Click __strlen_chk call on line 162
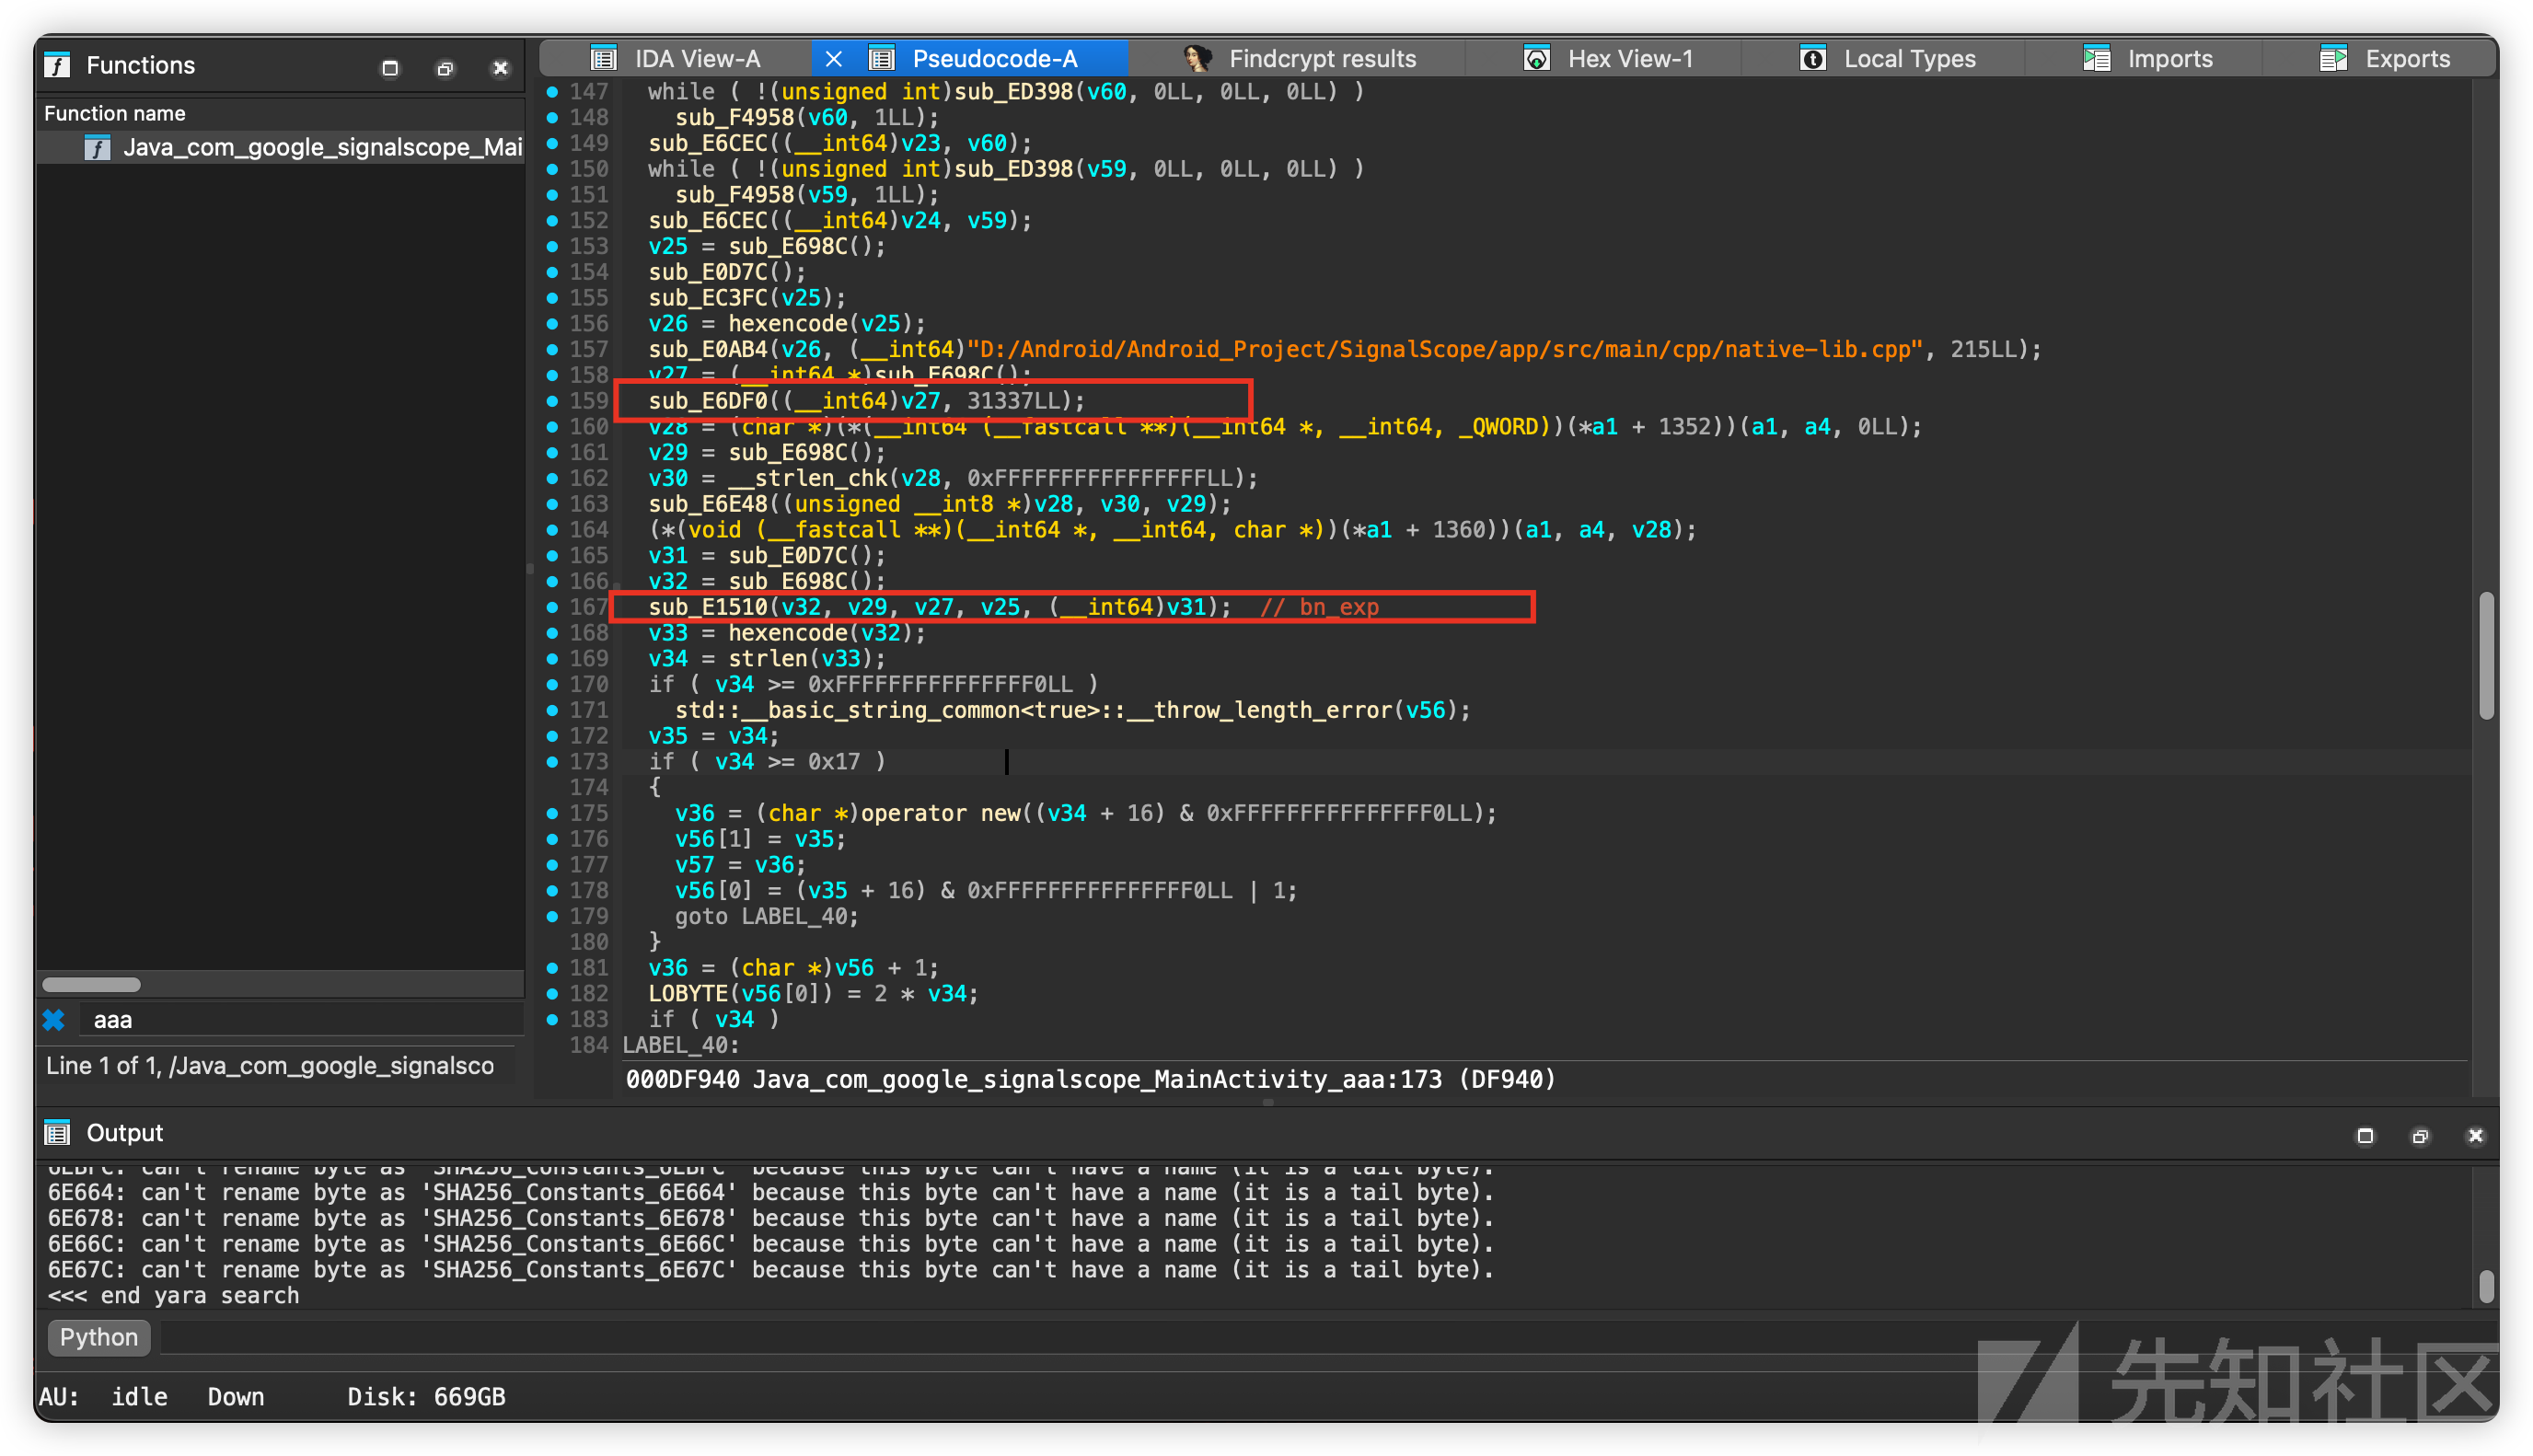This screenshot has width=2533, height=1456. click(807, 478)
